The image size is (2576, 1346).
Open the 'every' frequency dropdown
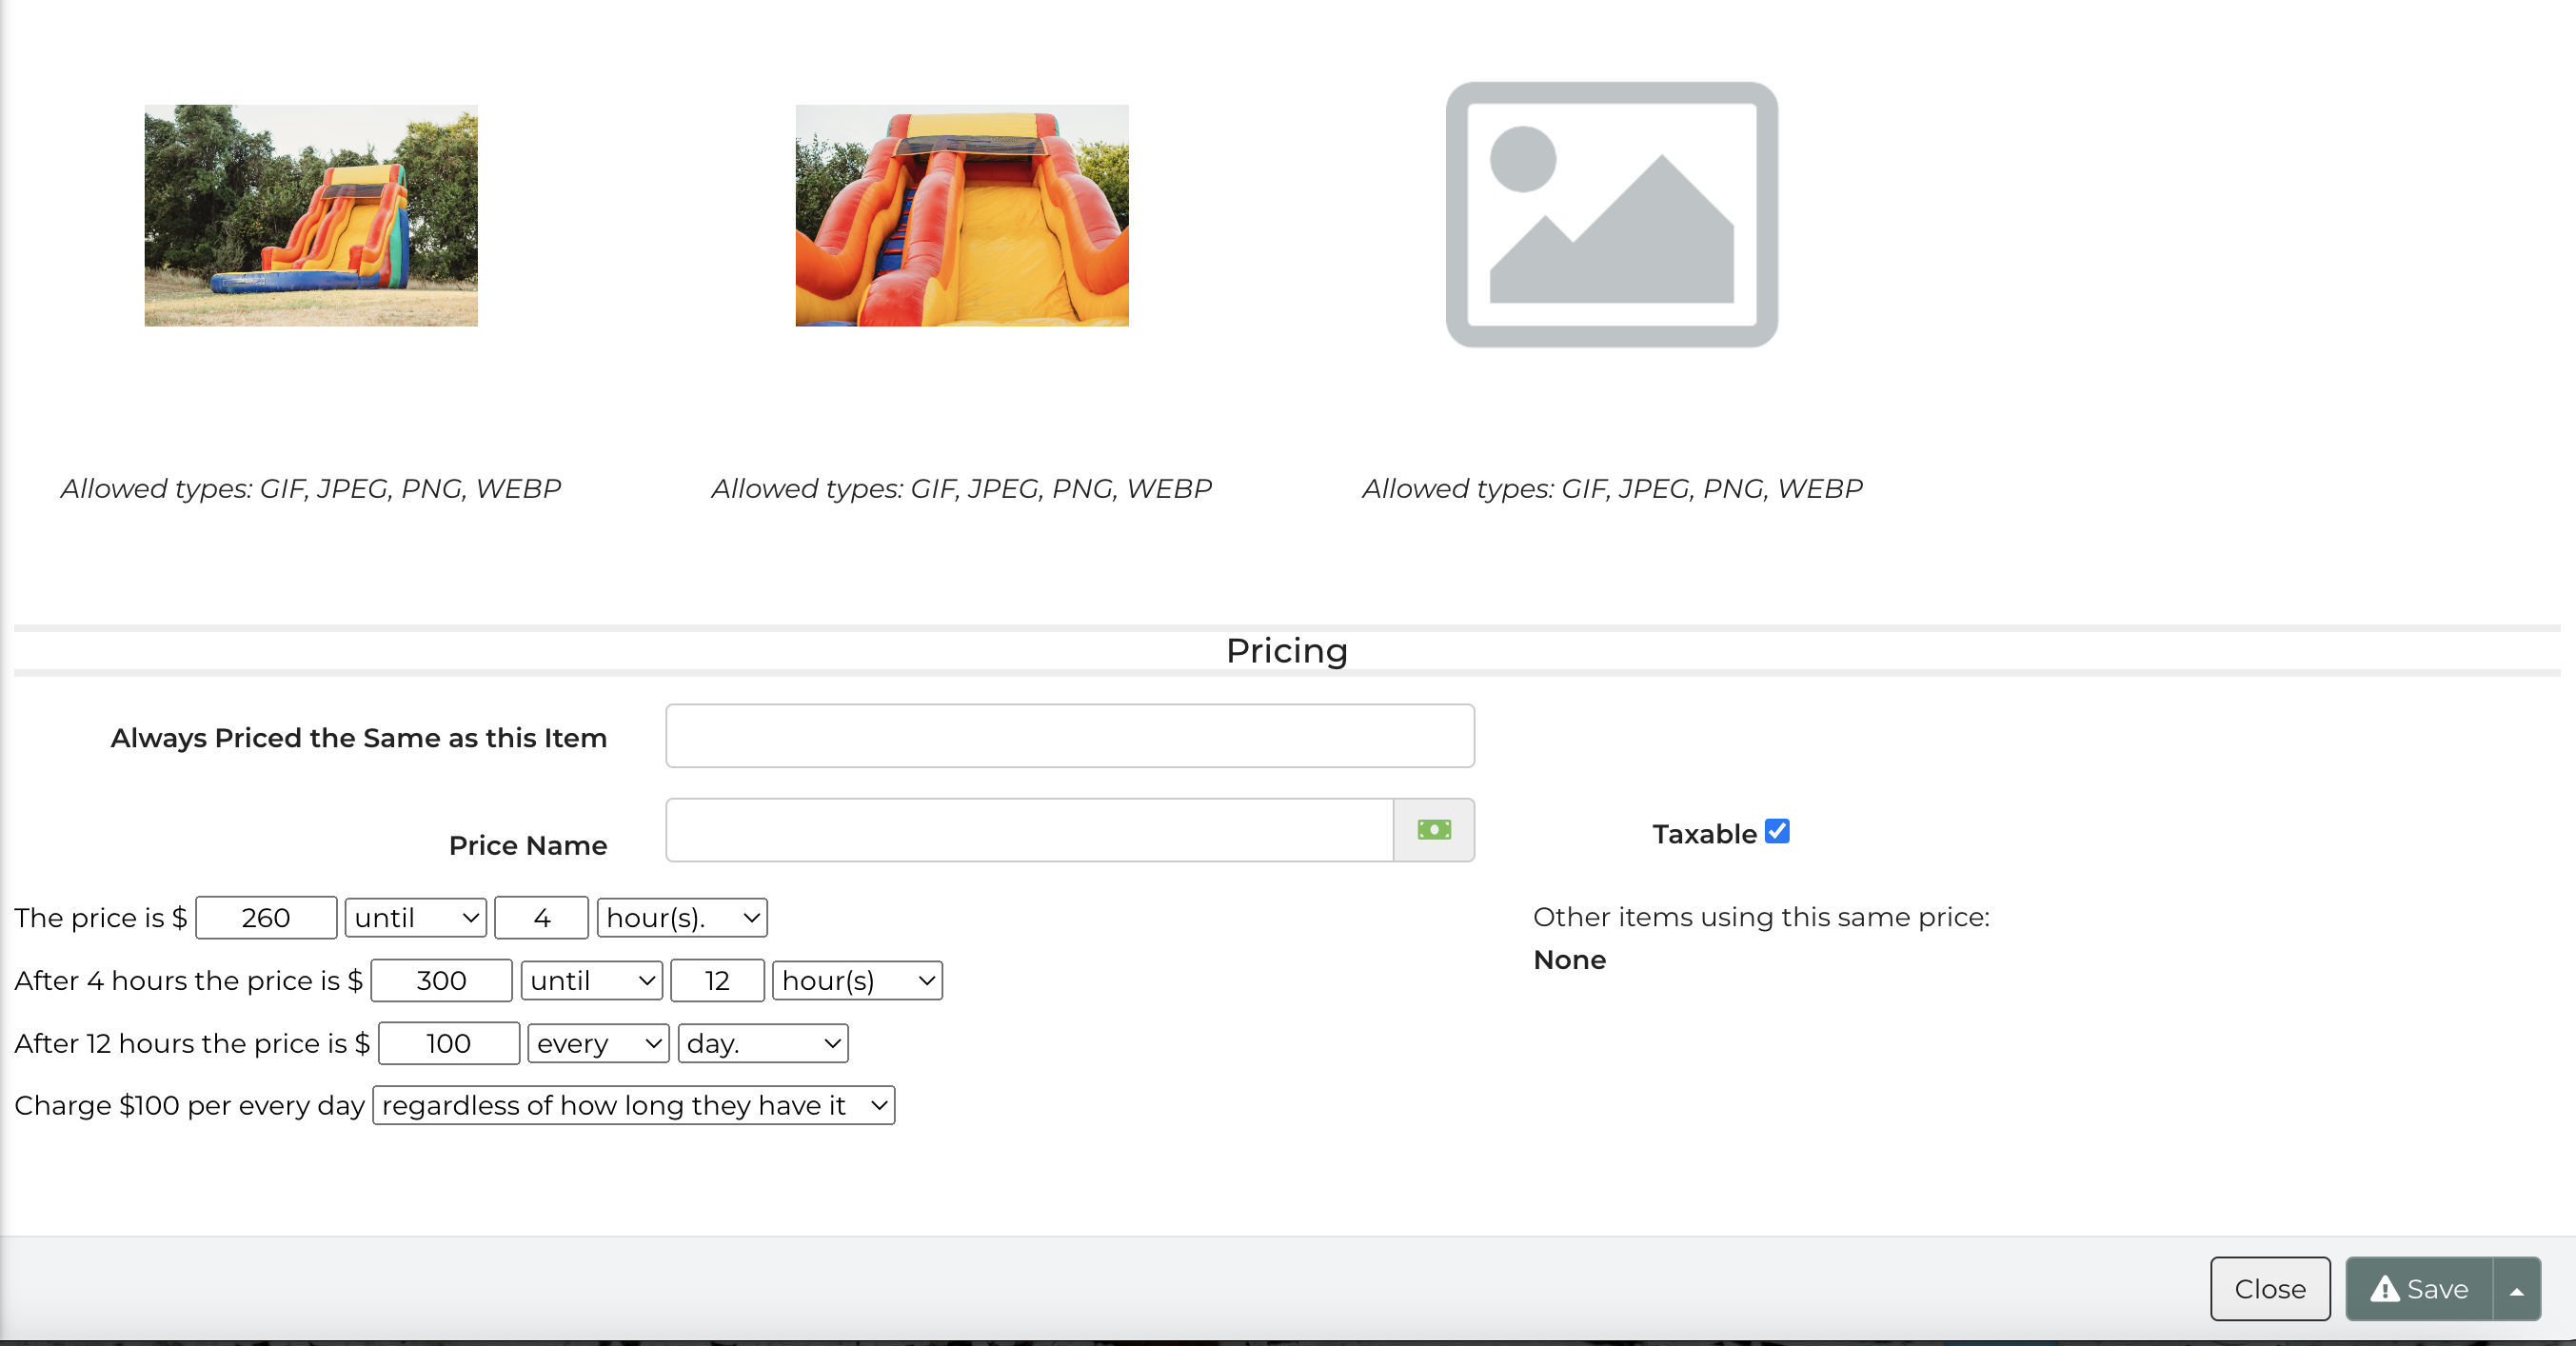[597, 1044]
